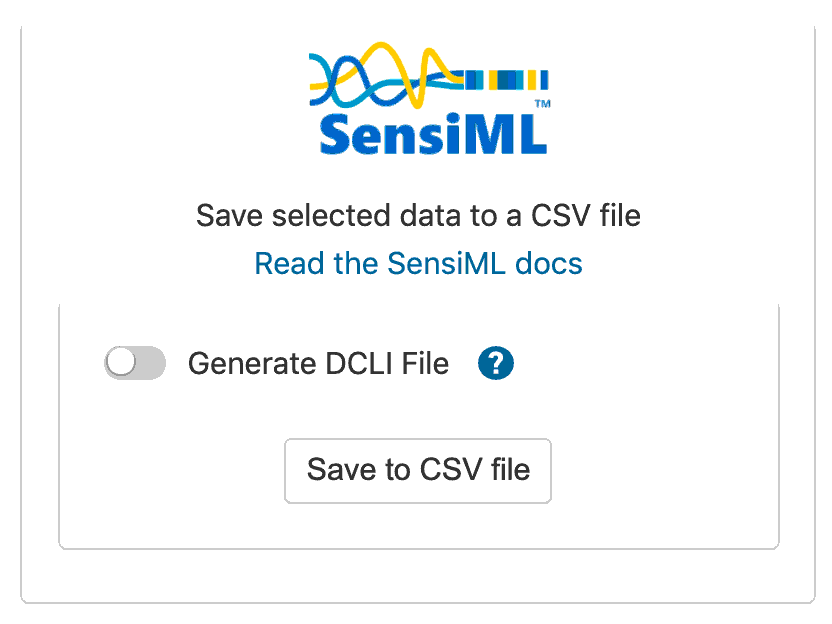This screenshot has width=832, height=624.
Task: Enable the Generate DCLI File toggle
Action: pos(135,364)
